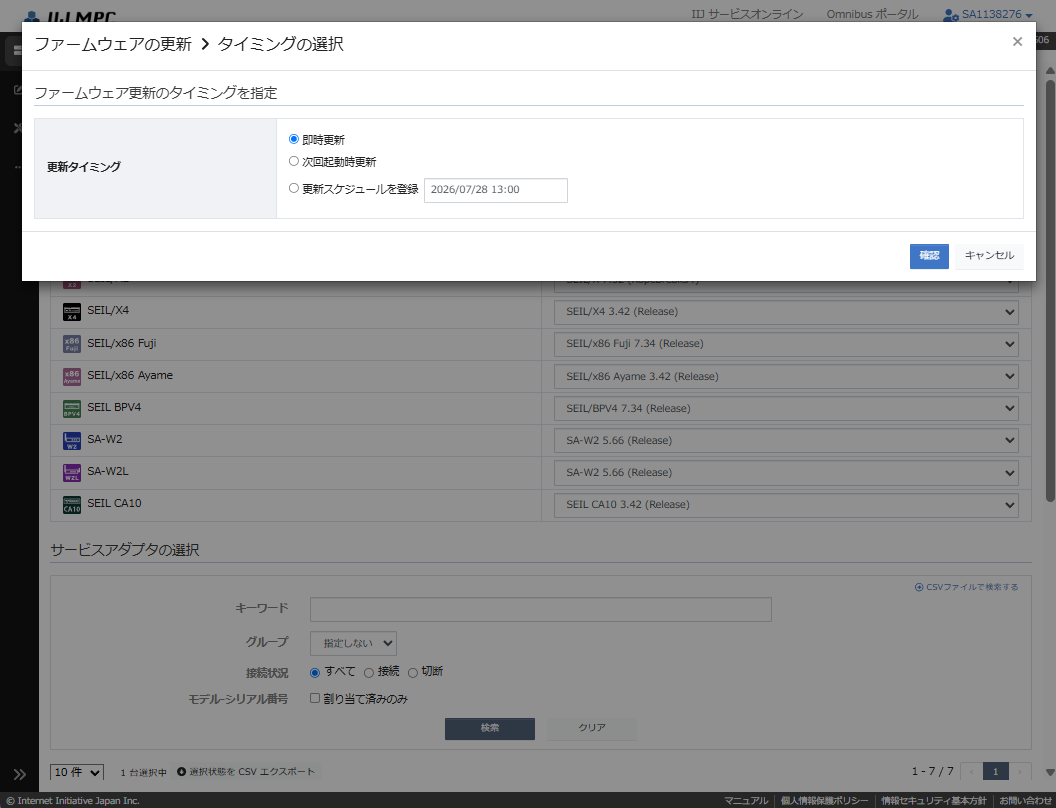The height and width of the screenshot is (808, 1056).
Task: Confirm with the 確認 button
Action: (929, 256)
